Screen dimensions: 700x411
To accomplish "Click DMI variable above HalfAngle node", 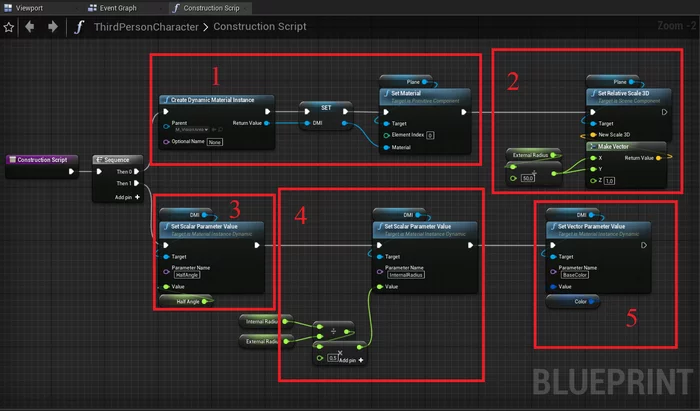I will click(x=187, y=215).
